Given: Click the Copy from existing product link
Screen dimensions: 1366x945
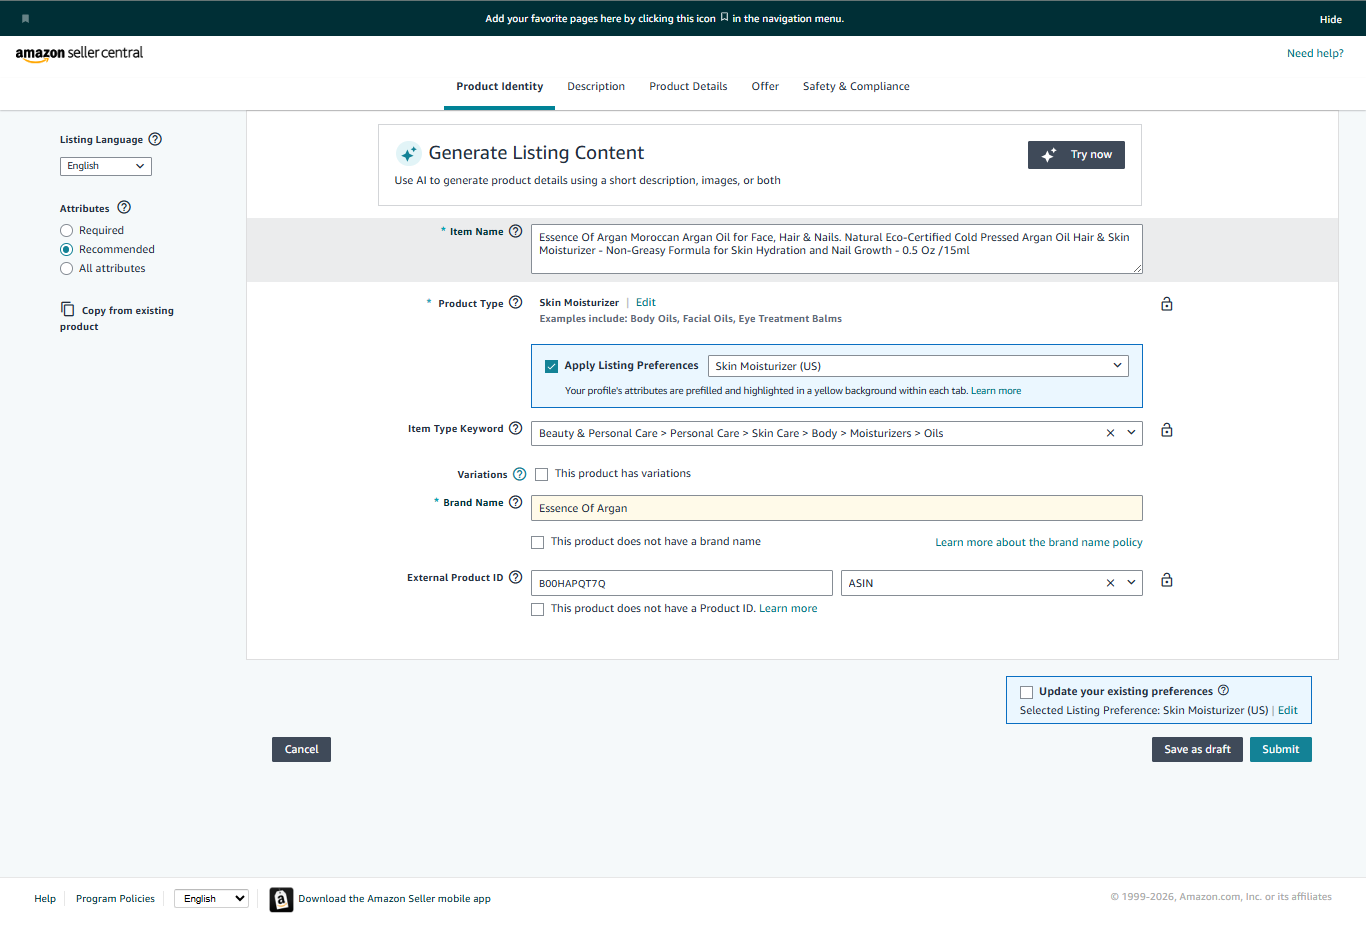Looking at the screenshot, I should [117, 319].
